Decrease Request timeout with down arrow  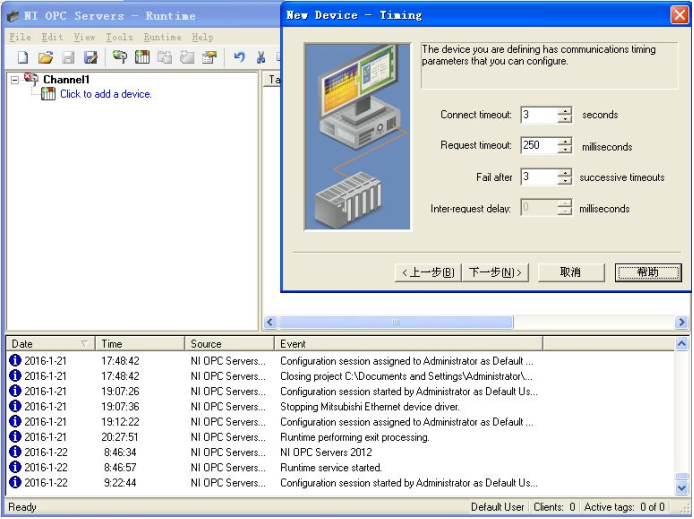pos(565,150)
